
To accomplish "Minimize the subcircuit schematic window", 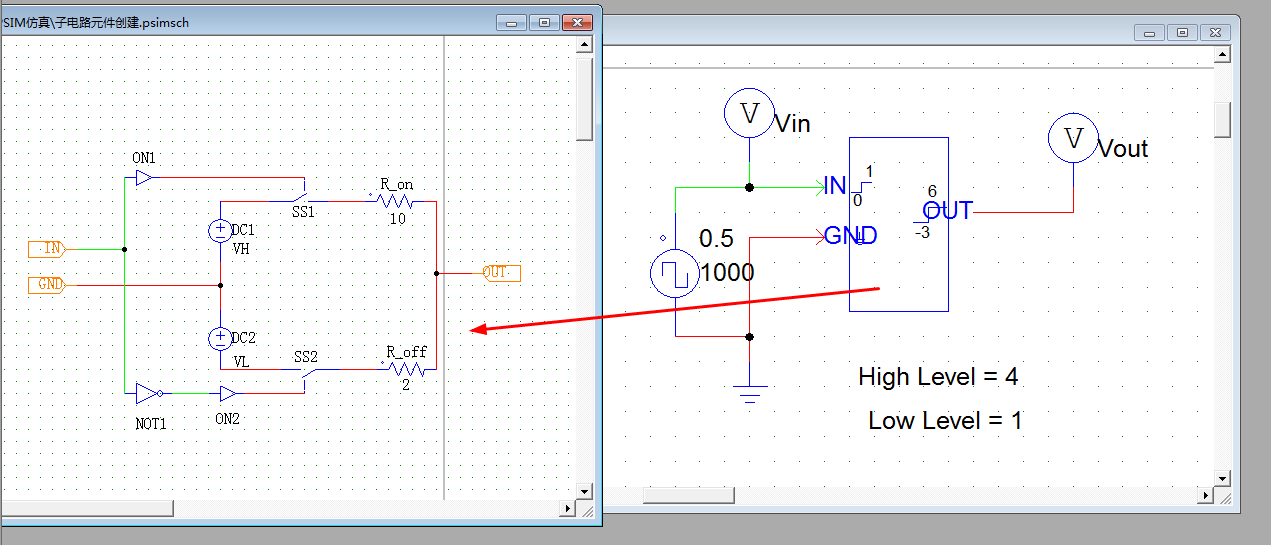I will pos(512,22).
